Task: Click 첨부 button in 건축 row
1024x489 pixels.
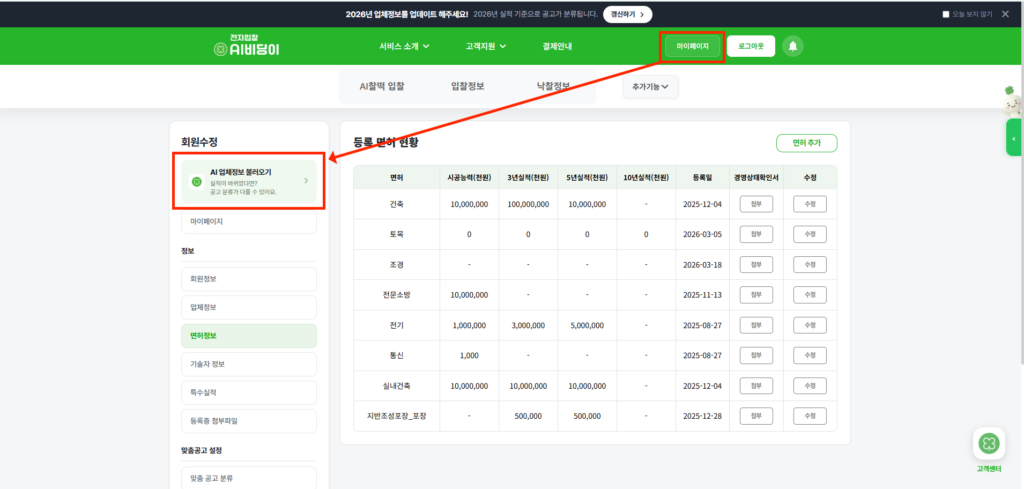Action: 756,204
